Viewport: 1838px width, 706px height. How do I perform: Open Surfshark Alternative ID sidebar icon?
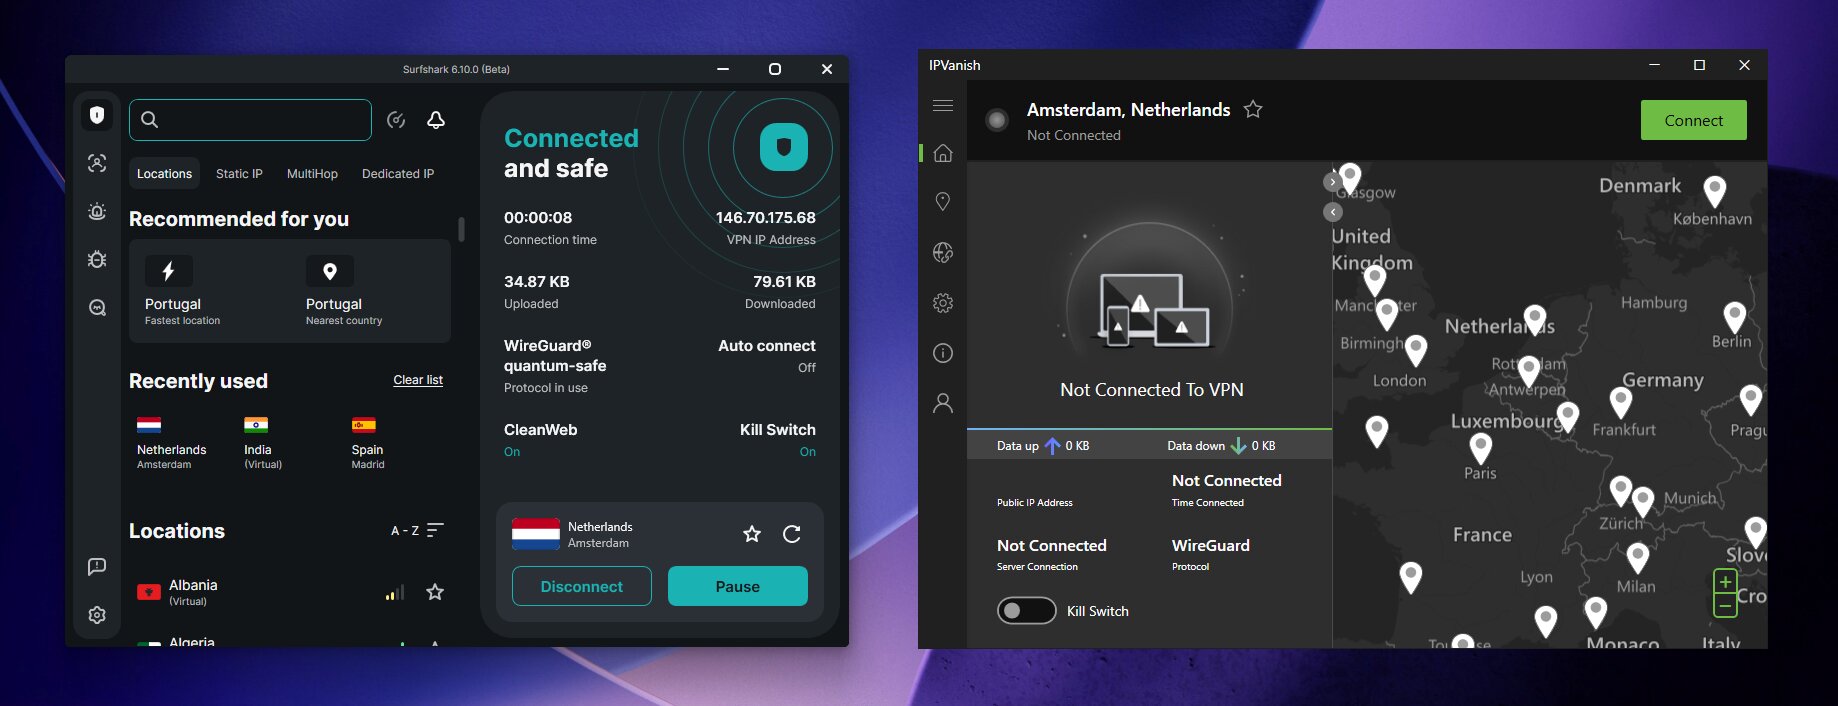[97, 163]
